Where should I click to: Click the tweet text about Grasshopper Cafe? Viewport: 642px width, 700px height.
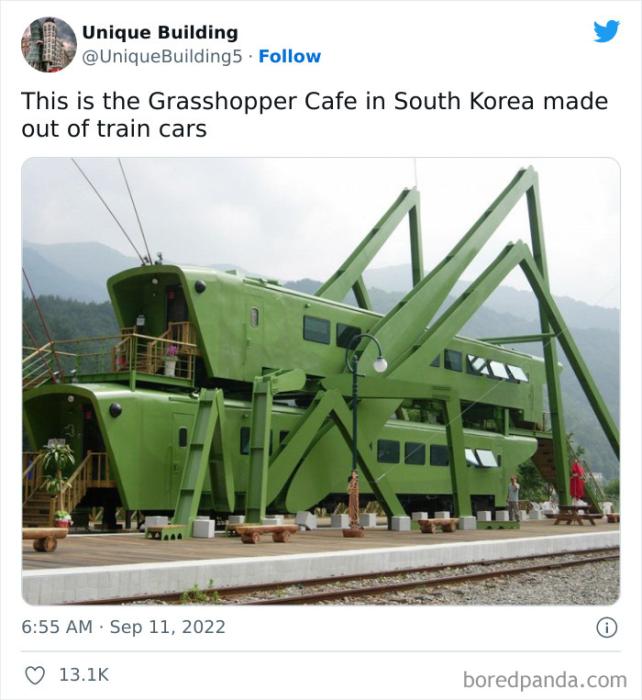(315, 115)
